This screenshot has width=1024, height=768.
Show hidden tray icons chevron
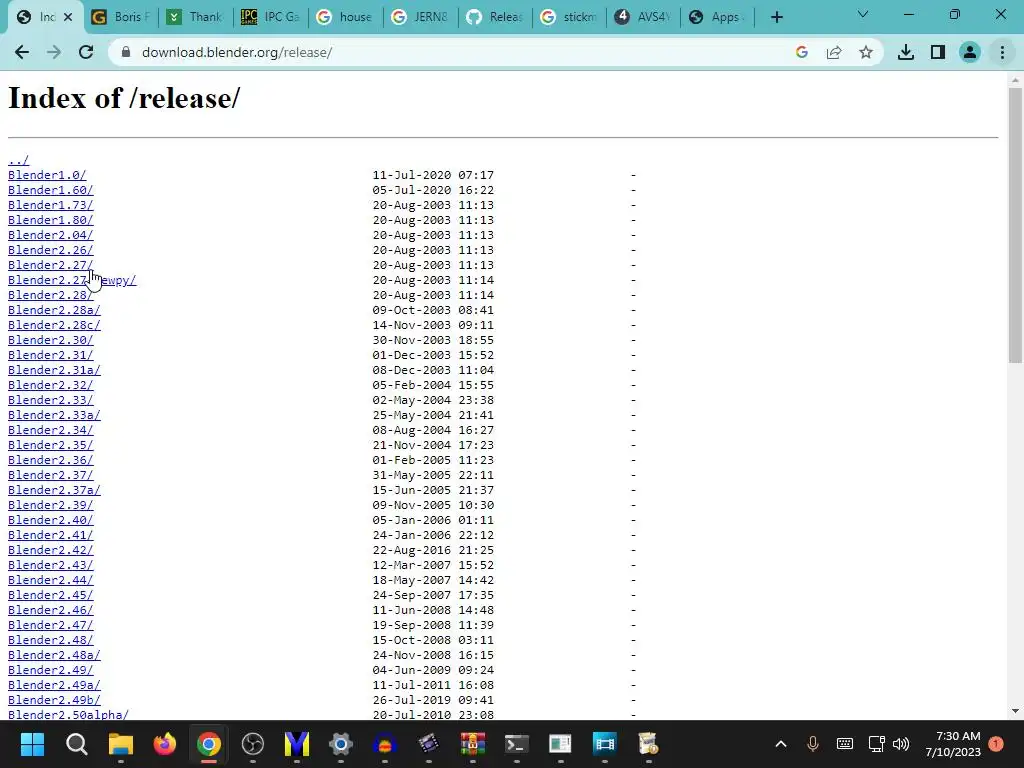coord(780,744)
